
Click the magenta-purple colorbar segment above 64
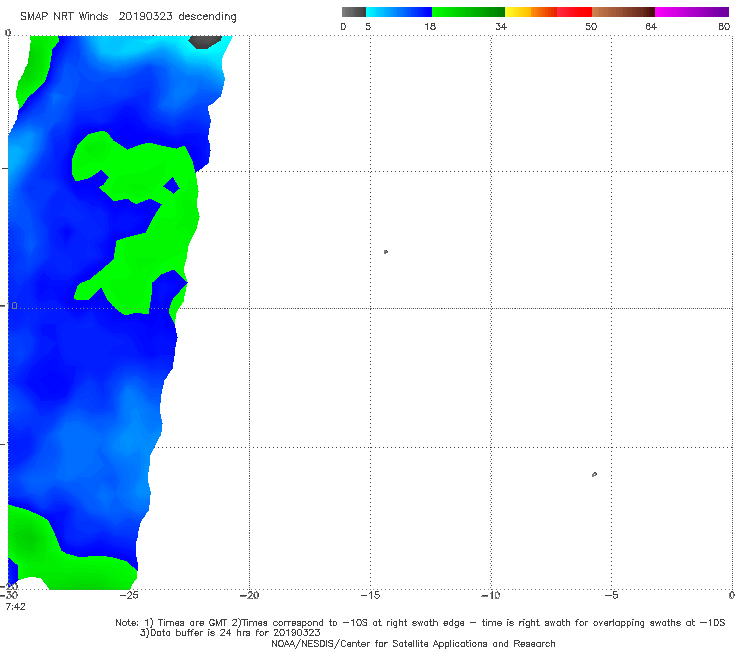tap(692, 12)
